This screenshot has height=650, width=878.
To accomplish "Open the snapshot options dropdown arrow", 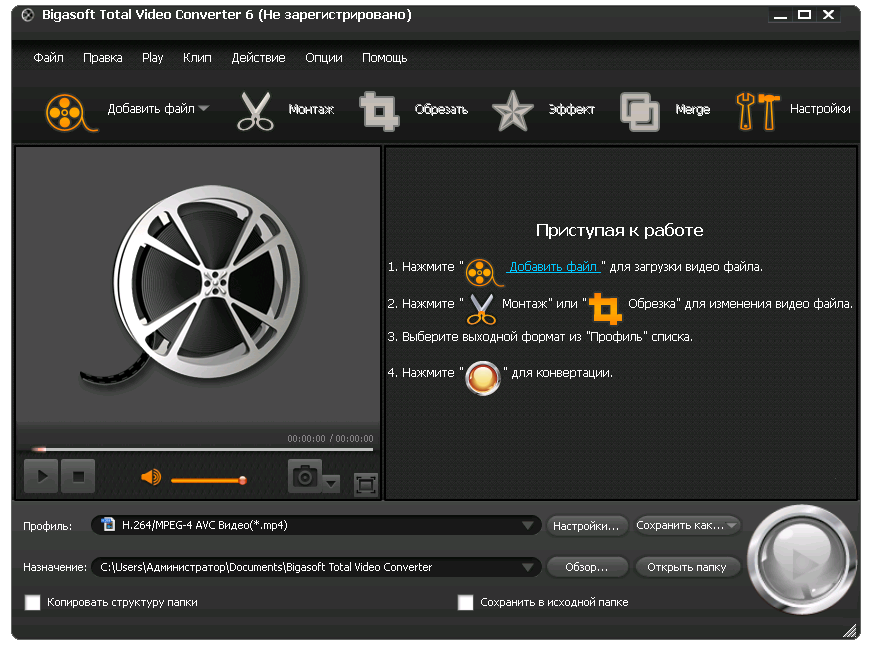I will [331, 484].
